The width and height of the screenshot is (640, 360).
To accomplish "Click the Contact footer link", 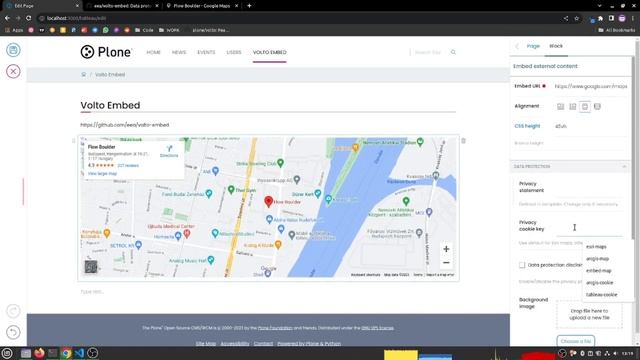I will pyautogui.click(x=263, y=343).
